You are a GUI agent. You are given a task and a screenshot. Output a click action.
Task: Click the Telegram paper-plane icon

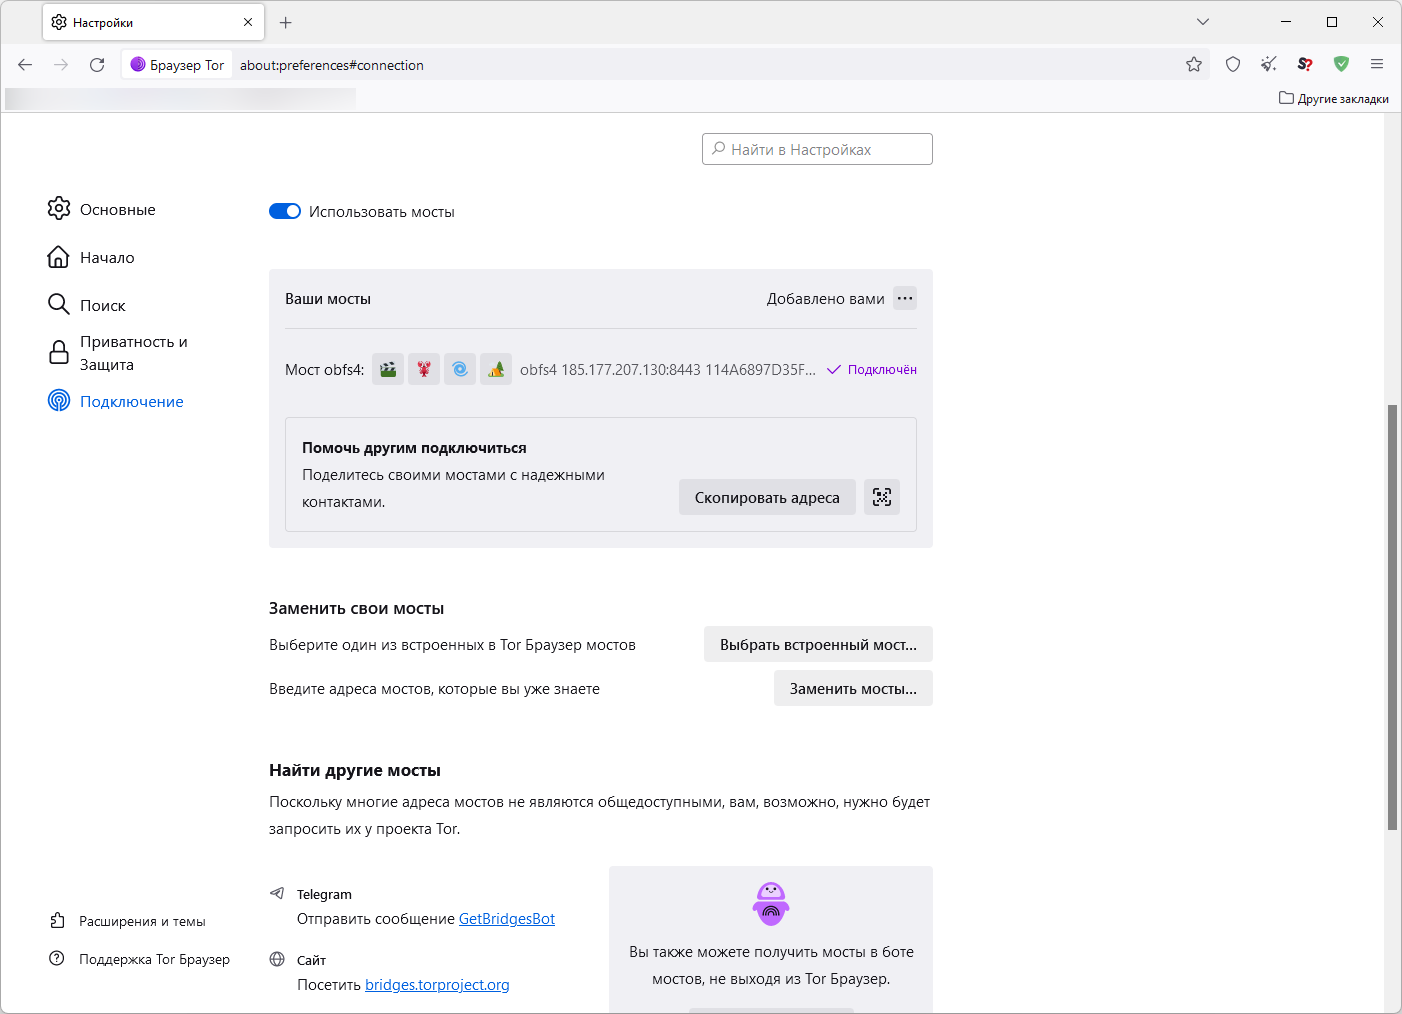click(x=277, y=893)
